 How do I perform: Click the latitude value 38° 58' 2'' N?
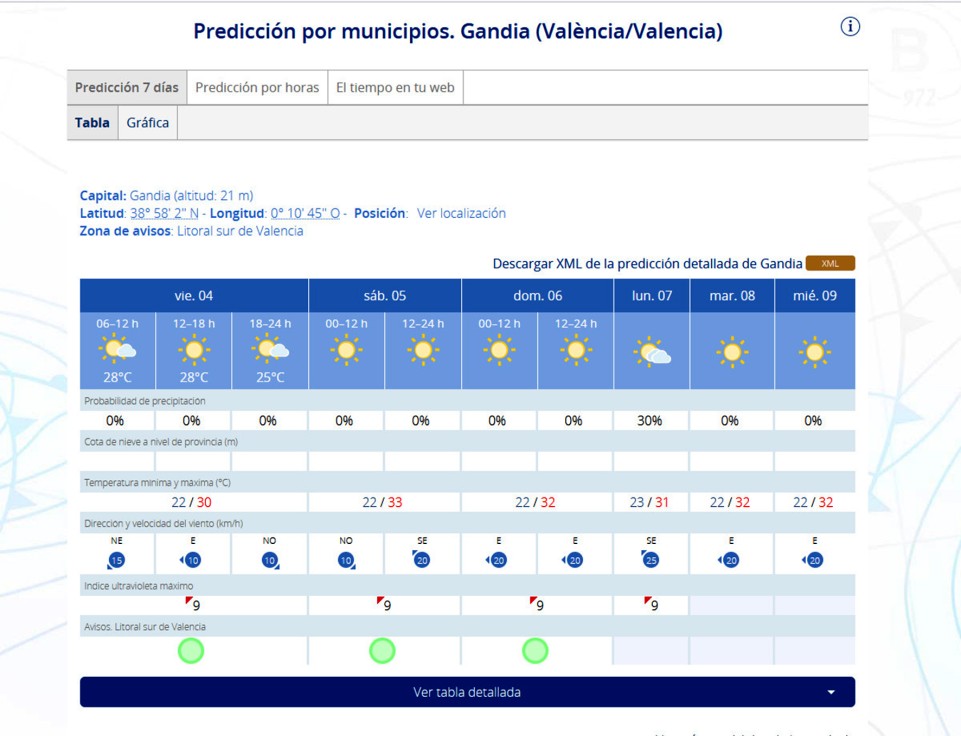pyautogui.click(x=164, y=213)
